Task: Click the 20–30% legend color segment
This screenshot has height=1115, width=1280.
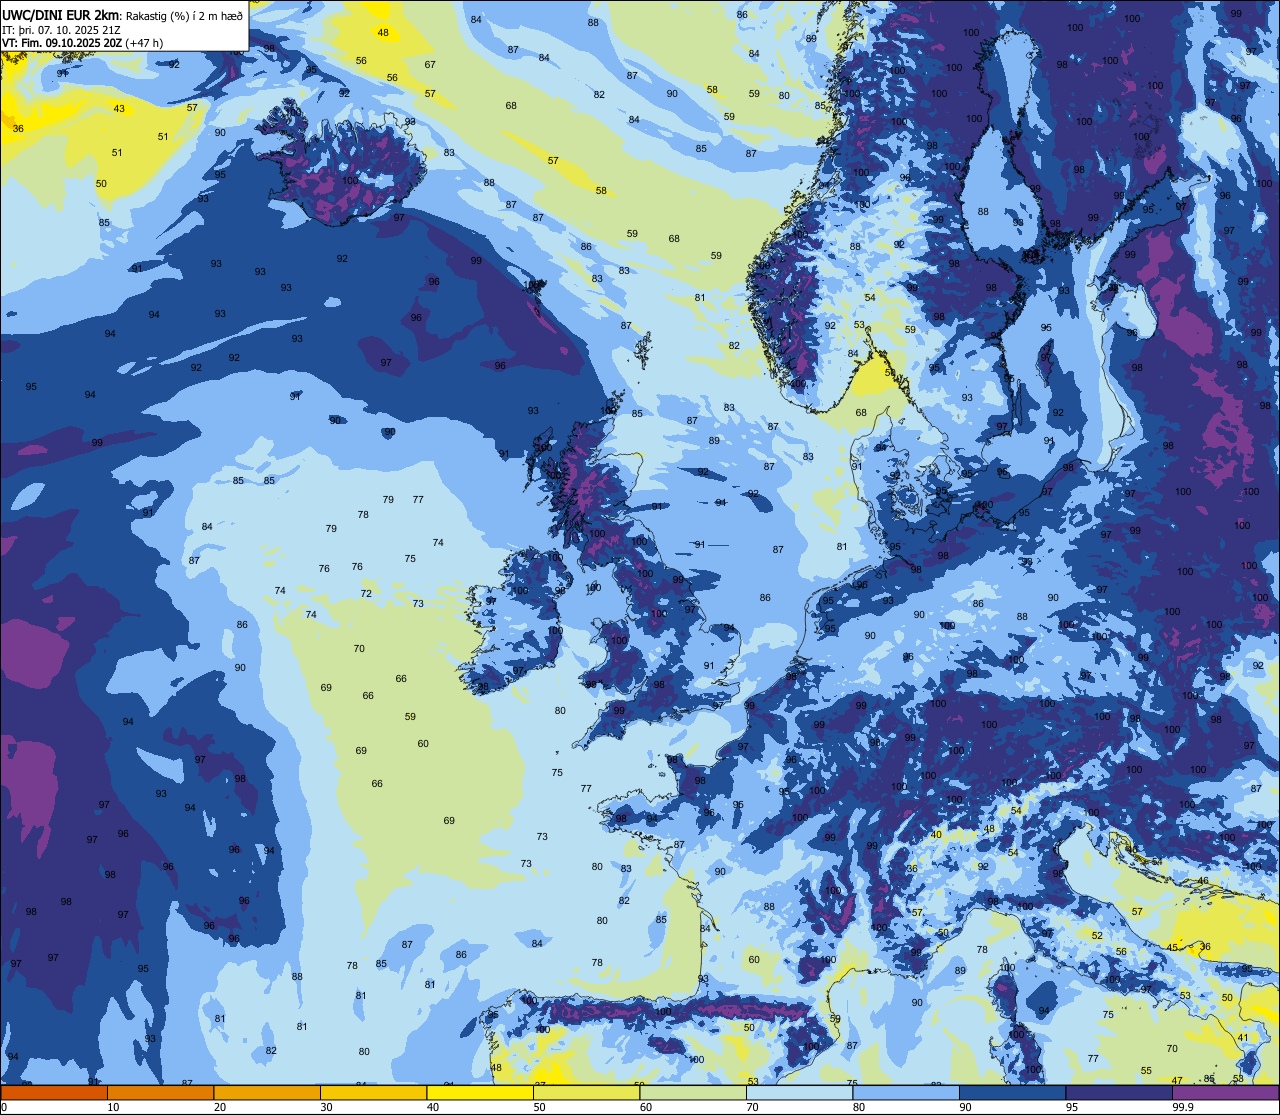Action: 267,1093
